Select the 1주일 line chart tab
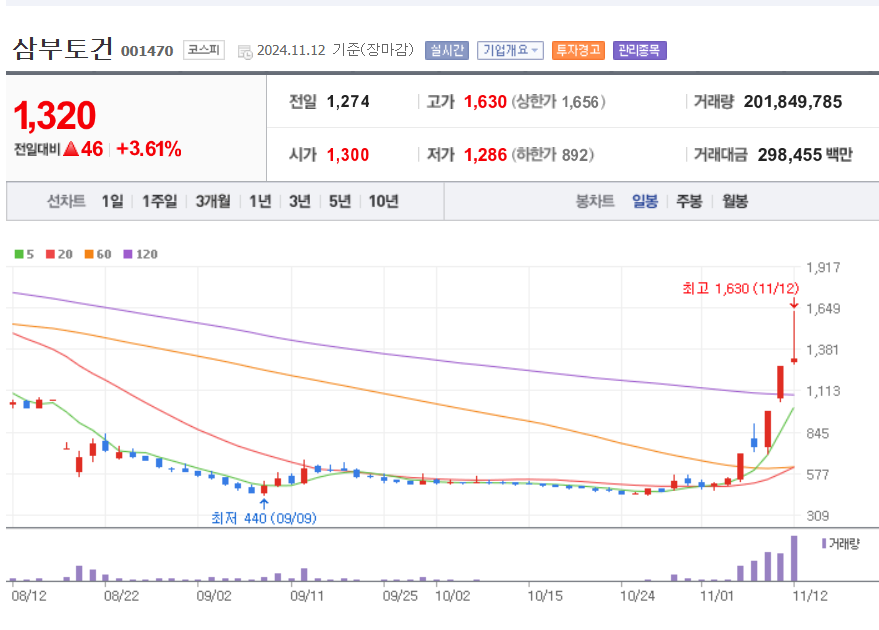 (x=159, y=201)
